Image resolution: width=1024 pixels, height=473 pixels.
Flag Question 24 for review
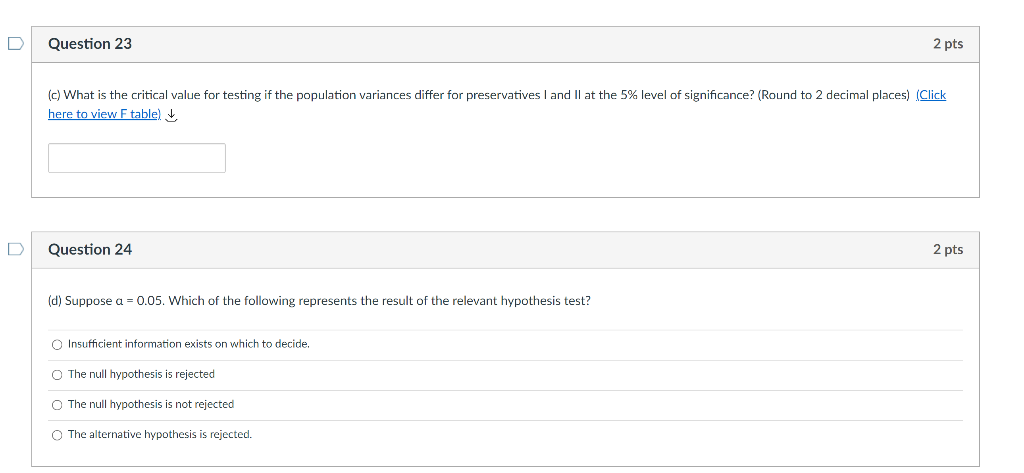(14, 249)
